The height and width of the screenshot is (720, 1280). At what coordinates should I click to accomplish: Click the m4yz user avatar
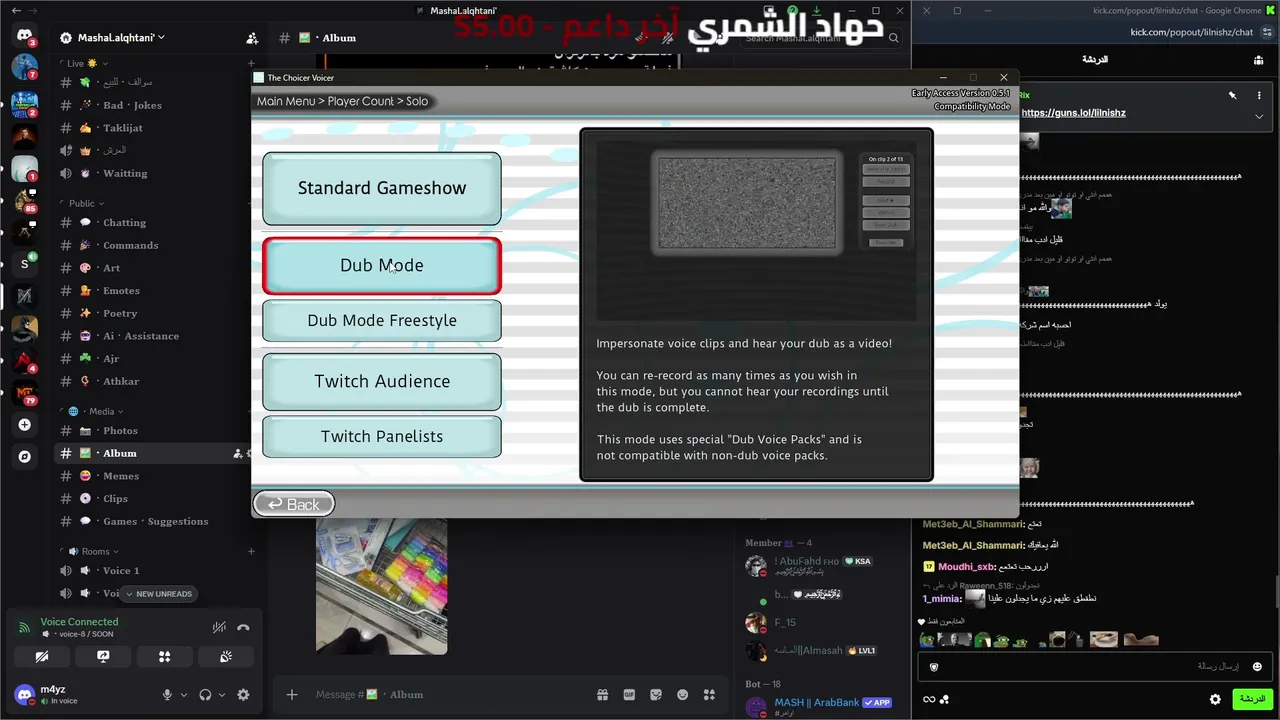click(x=24, y=694)
